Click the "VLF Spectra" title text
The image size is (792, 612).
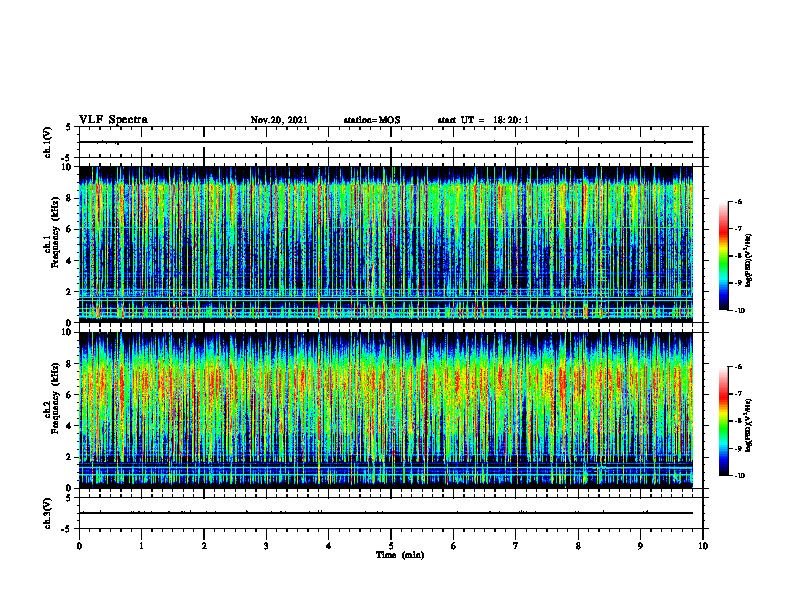pyautogui.click(x=113, y=120)
